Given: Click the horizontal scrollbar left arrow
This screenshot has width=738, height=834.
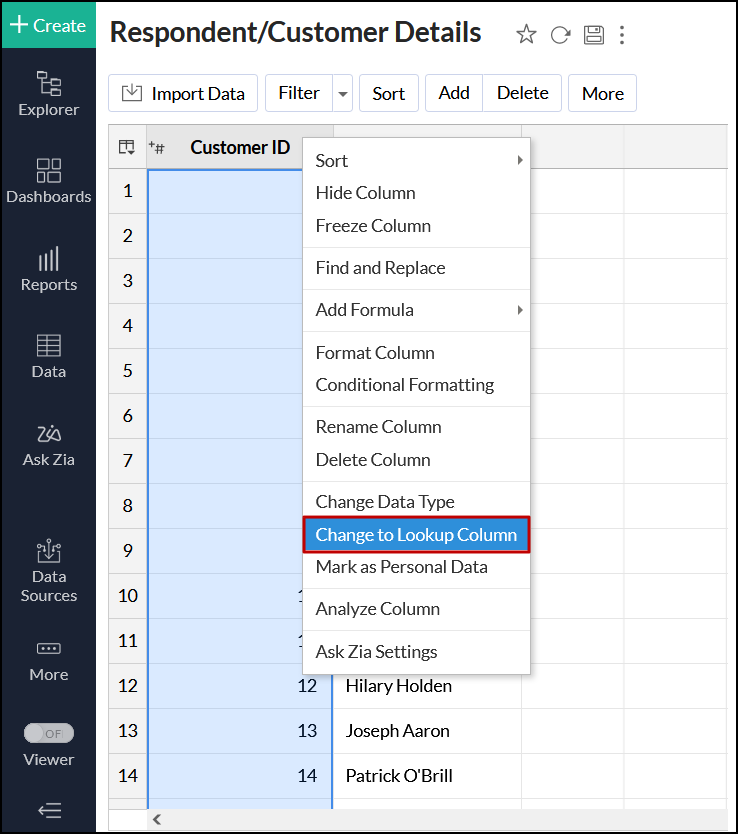Looking at the screenshot, I should coord(156,819).
